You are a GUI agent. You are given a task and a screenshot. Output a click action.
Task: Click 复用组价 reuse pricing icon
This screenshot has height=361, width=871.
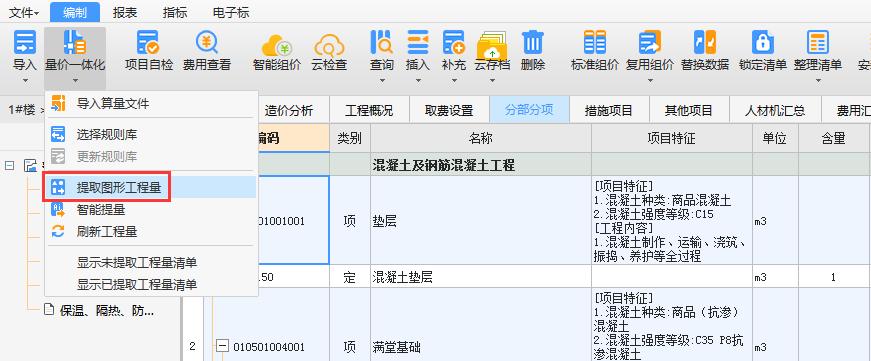coord(649,42)
